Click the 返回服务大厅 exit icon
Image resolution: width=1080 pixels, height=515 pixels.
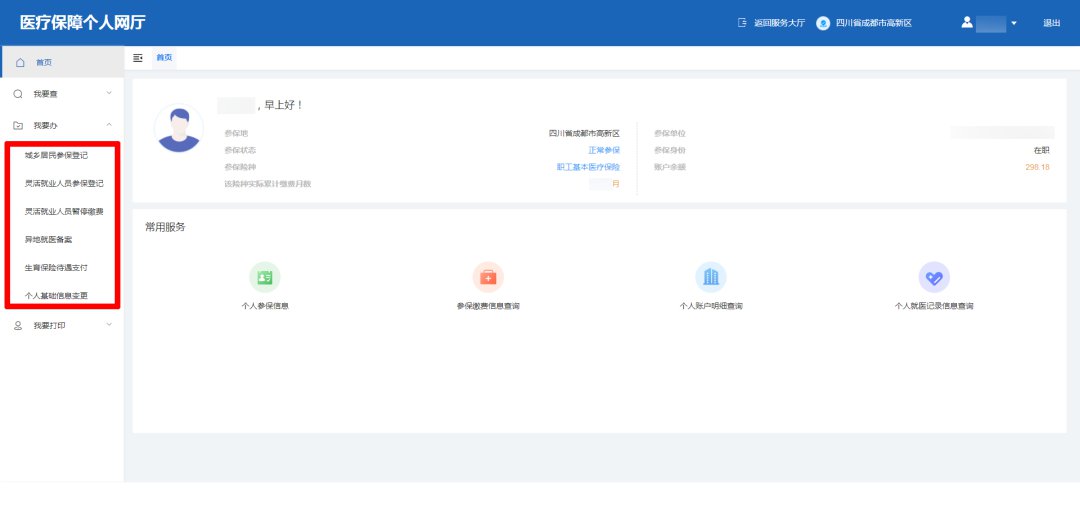(x=742, y=23)
